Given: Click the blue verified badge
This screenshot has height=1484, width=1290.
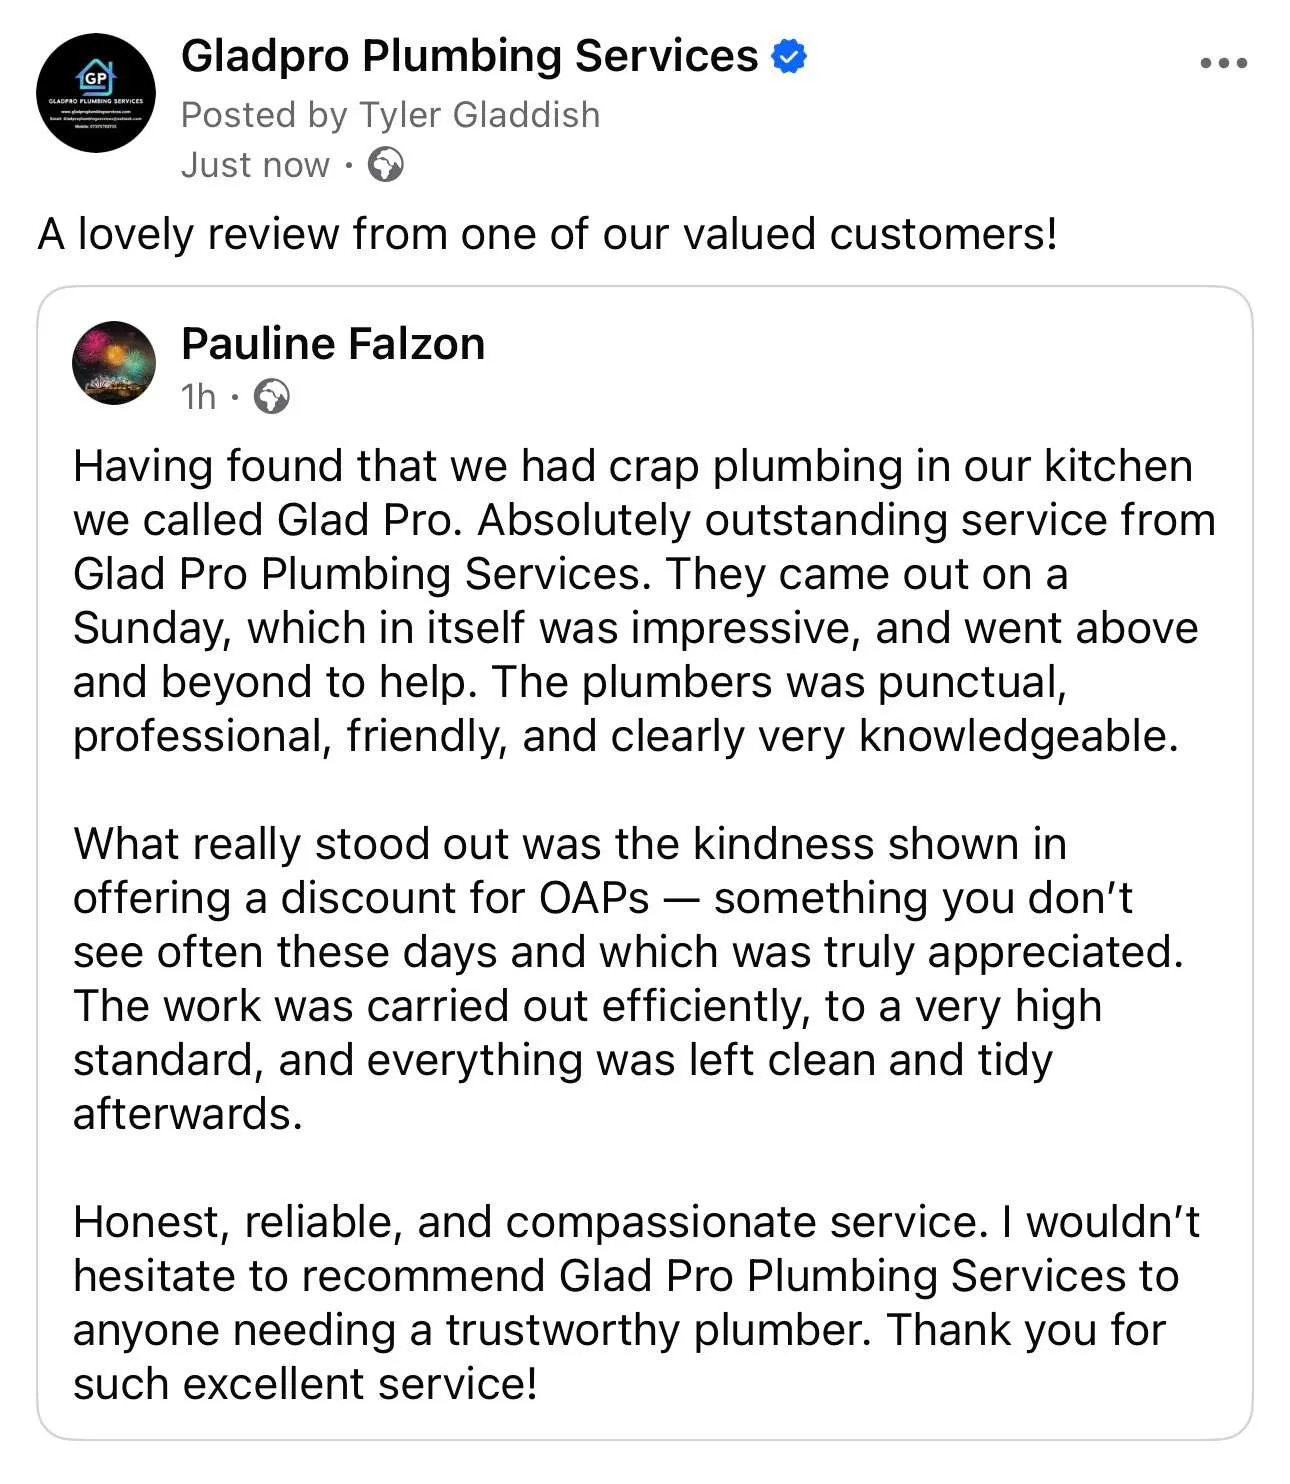Looking at the screenshot, I should tap(789, 56).
